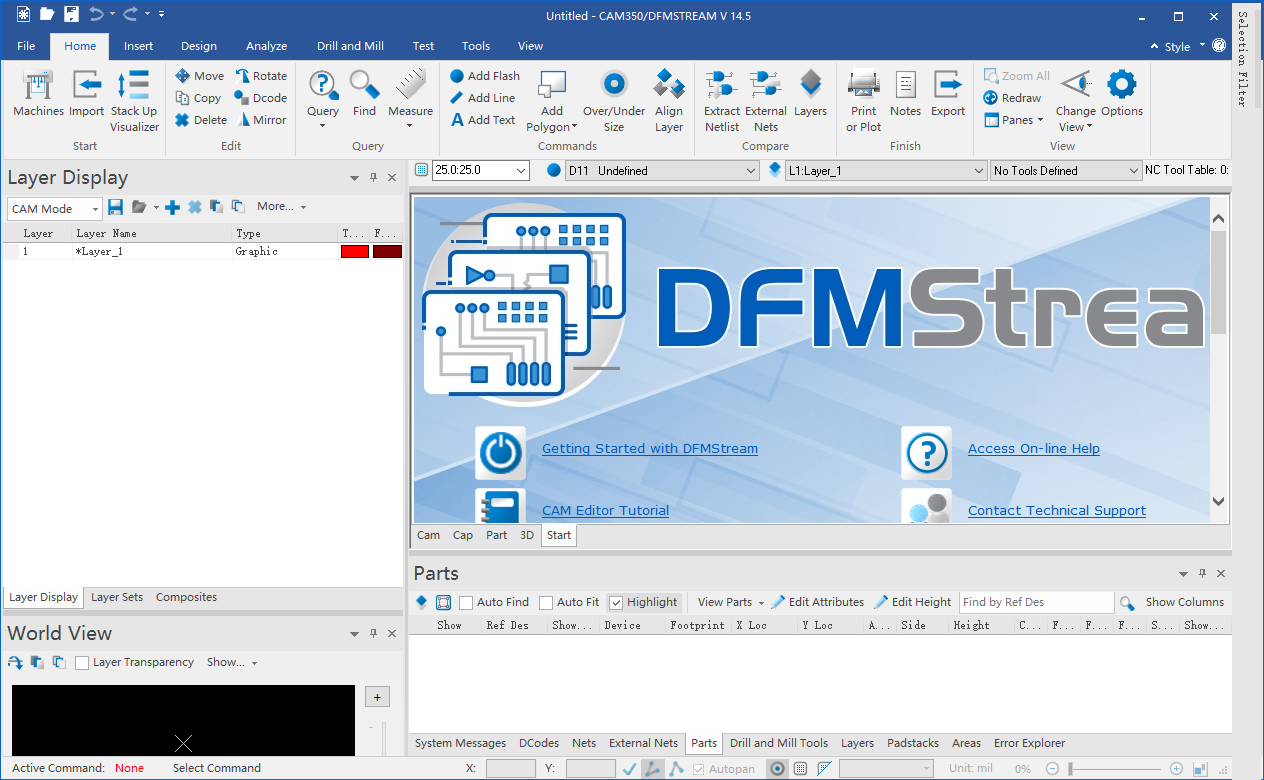This screenshot has height=780, width=1264.
Task: Open the Getting Started with DFMStream link
Action: click(650, 449)
